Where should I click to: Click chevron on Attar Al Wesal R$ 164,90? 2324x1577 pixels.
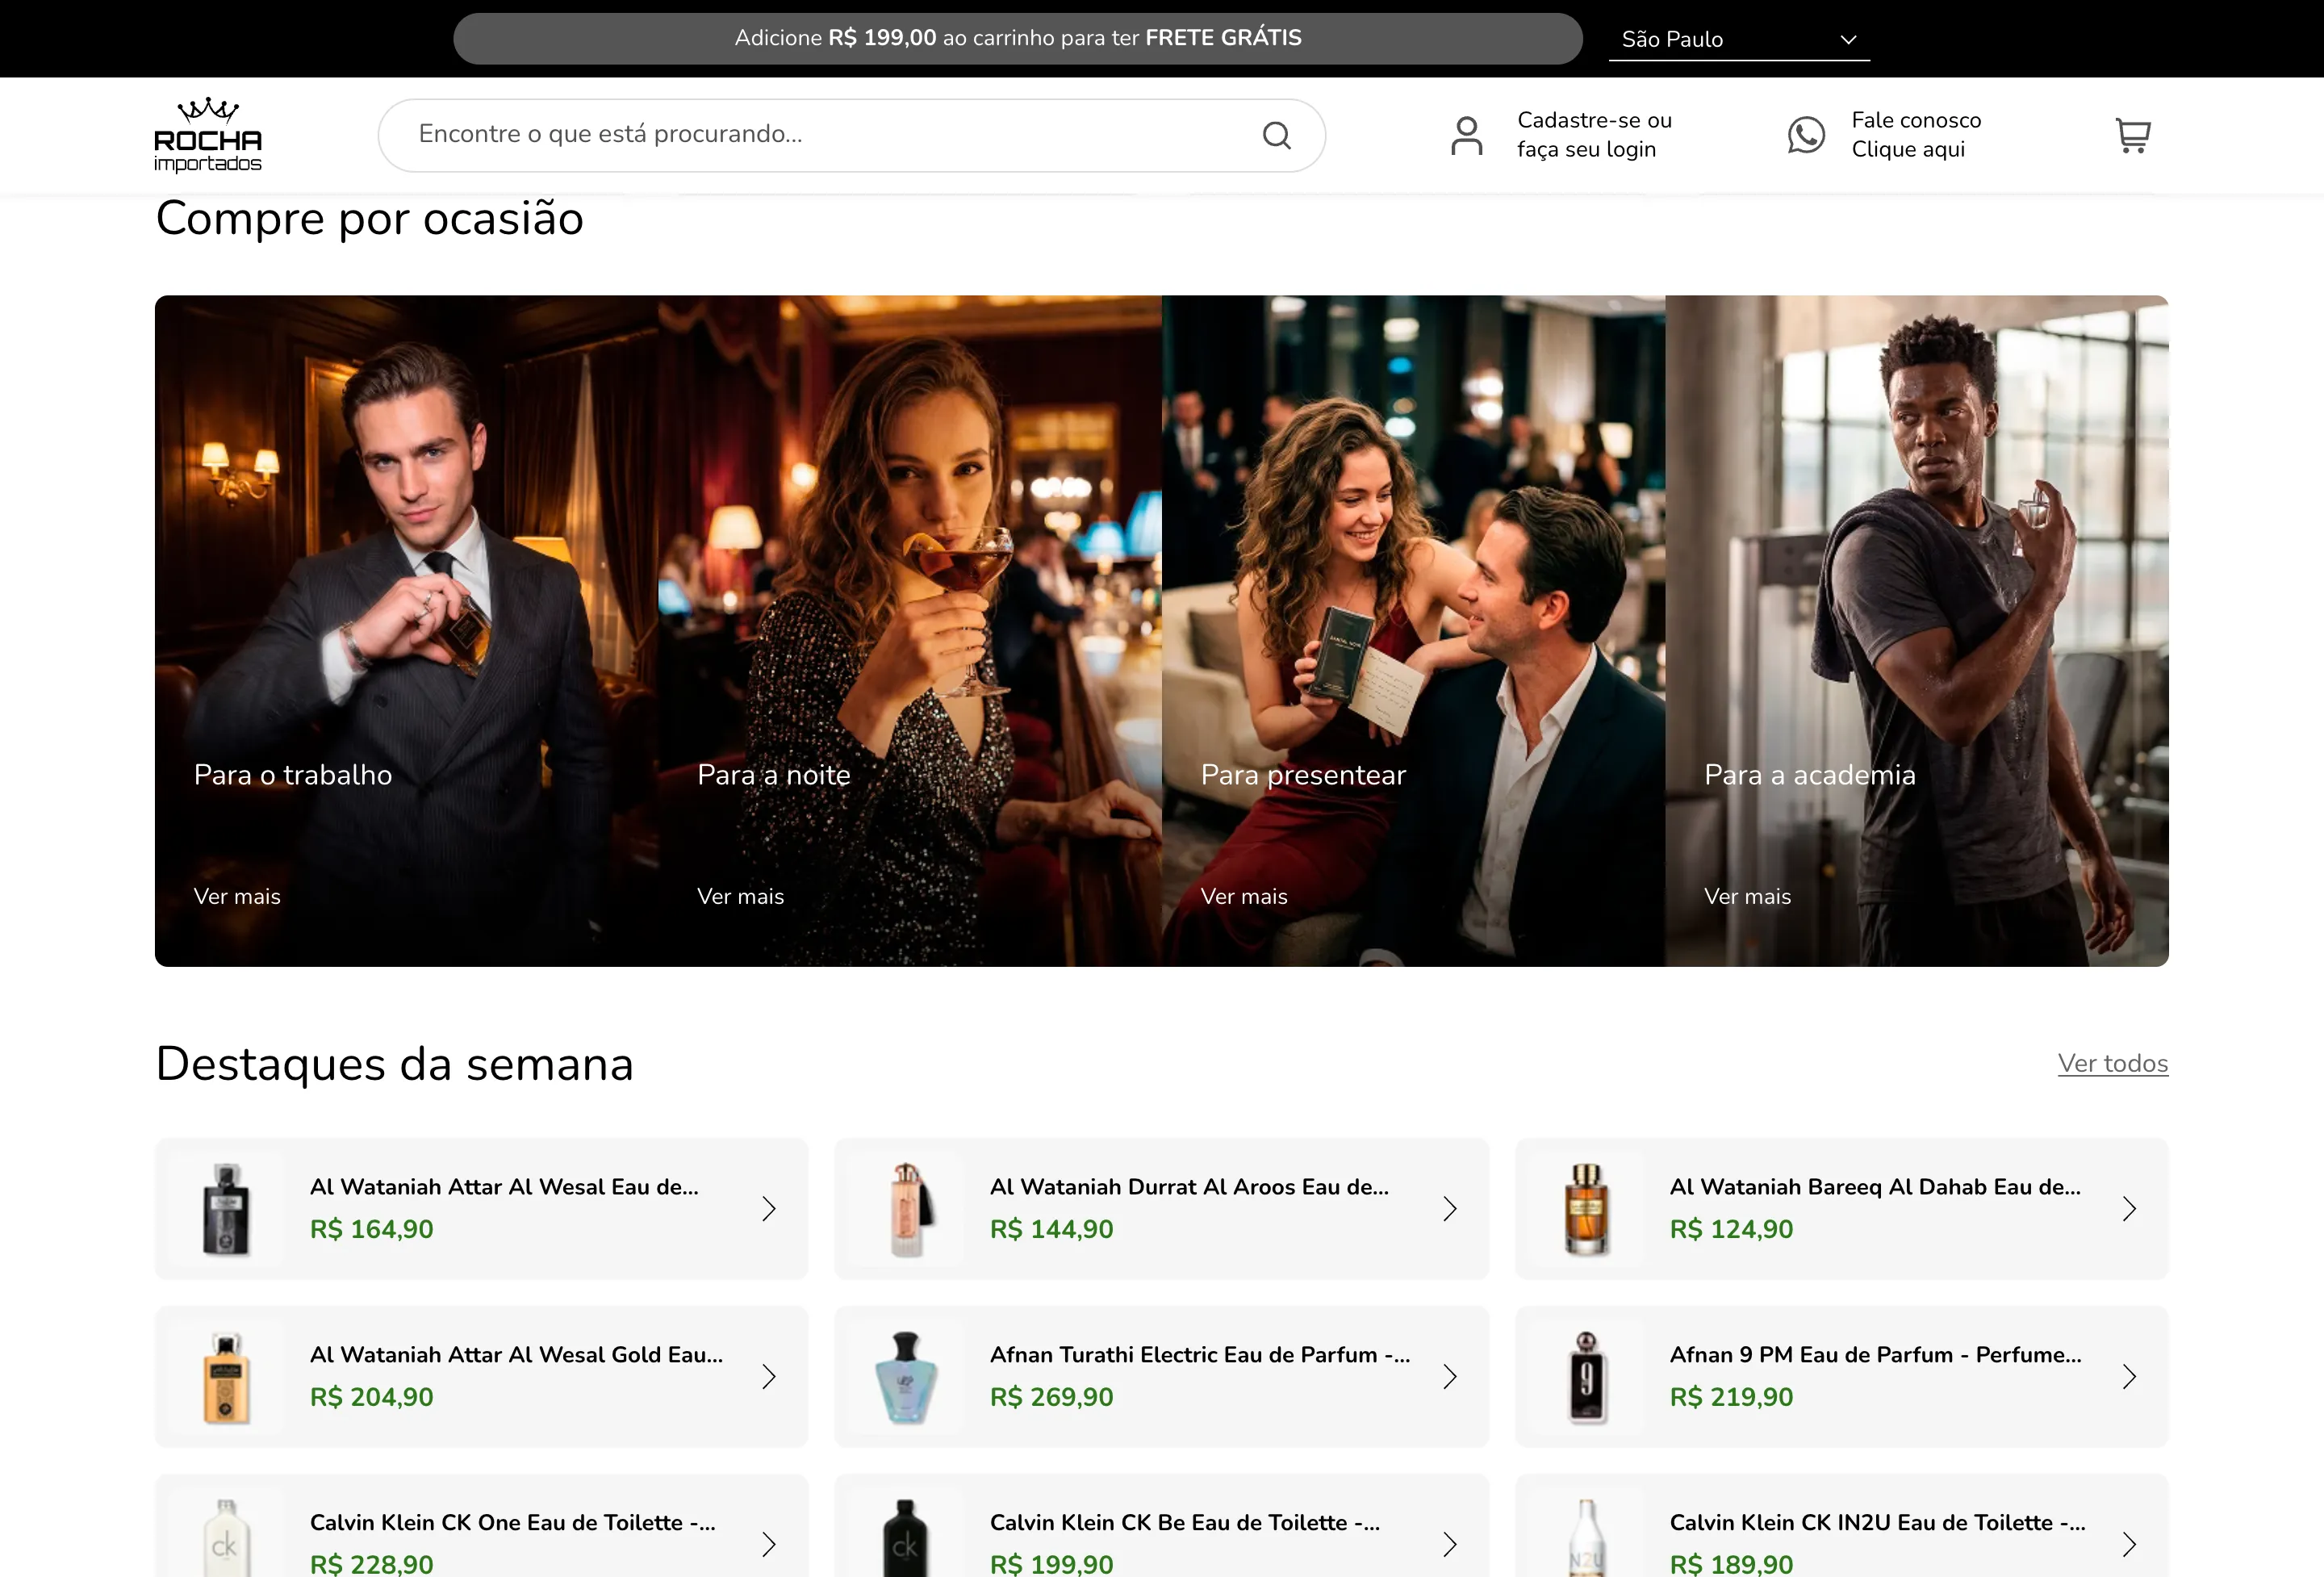pyautogui.click(x=769, y=1208)
